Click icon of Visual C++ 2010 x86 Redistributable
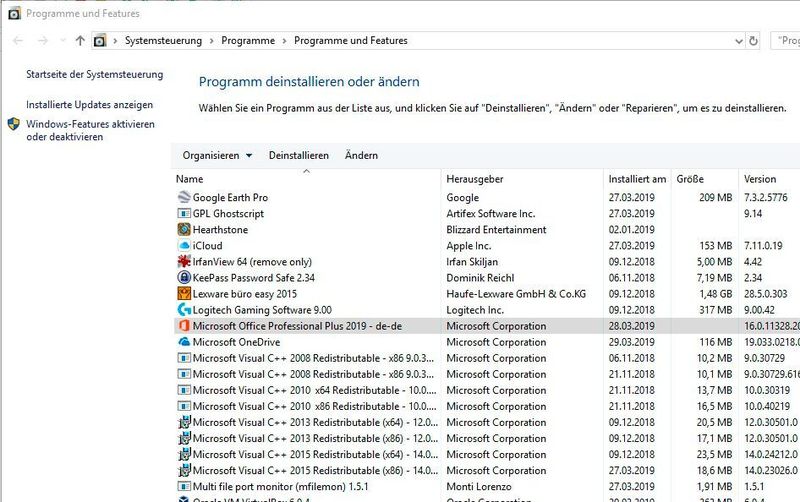The height and width of the screenshot is (502, 800). 184,406
